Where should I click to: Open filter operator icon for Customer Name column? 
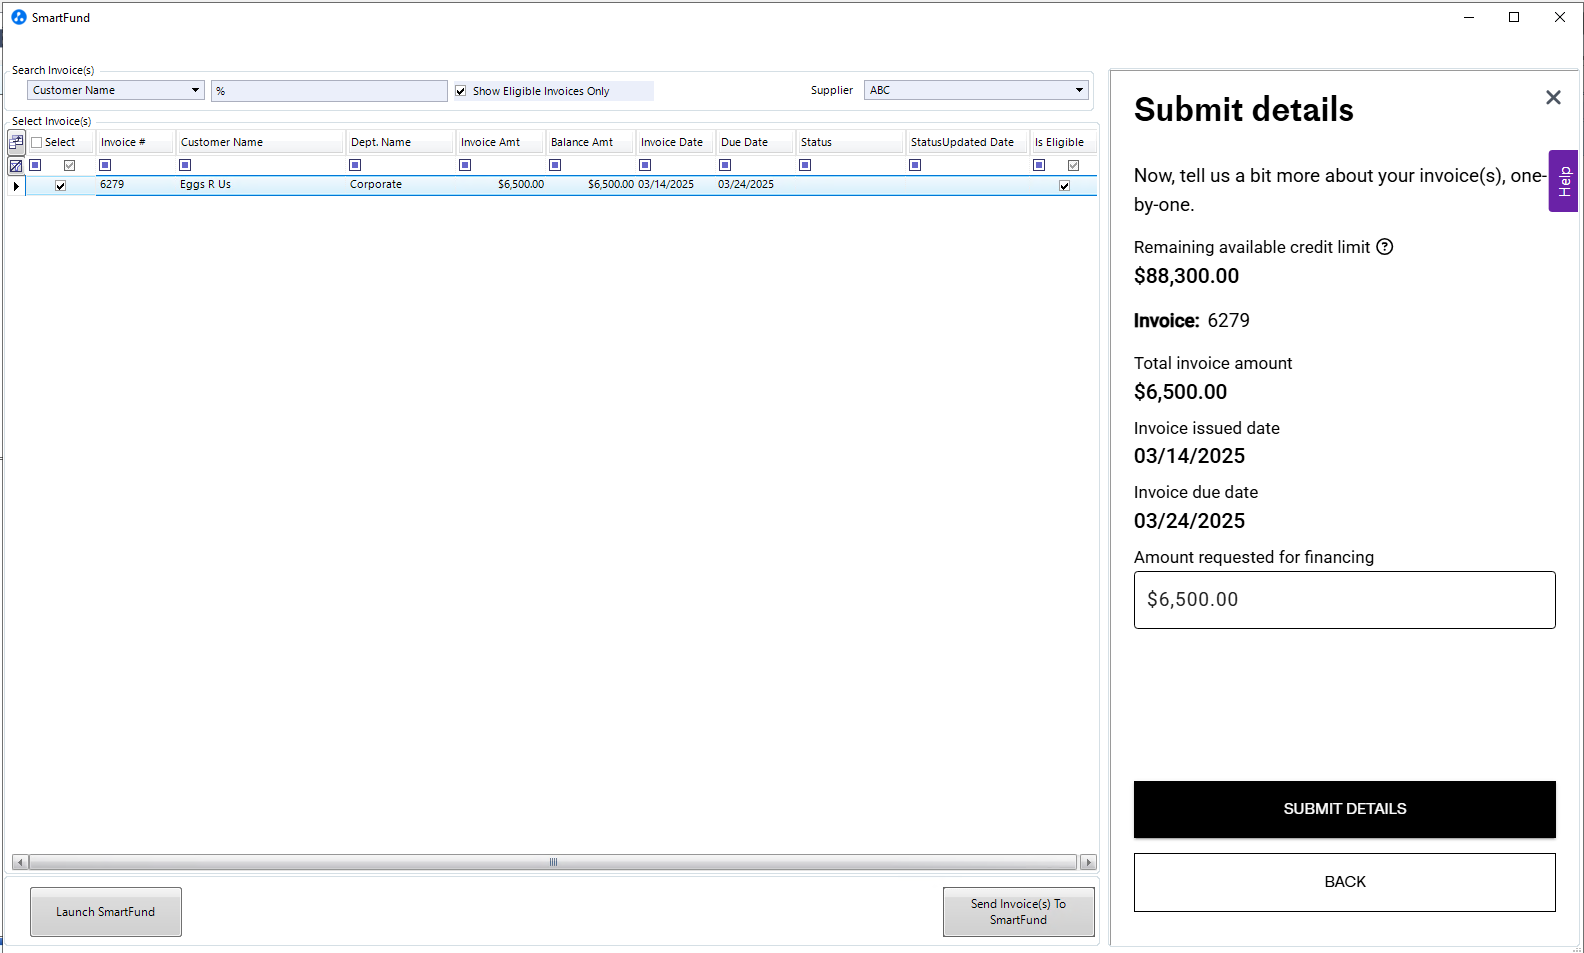coord(185,165)
